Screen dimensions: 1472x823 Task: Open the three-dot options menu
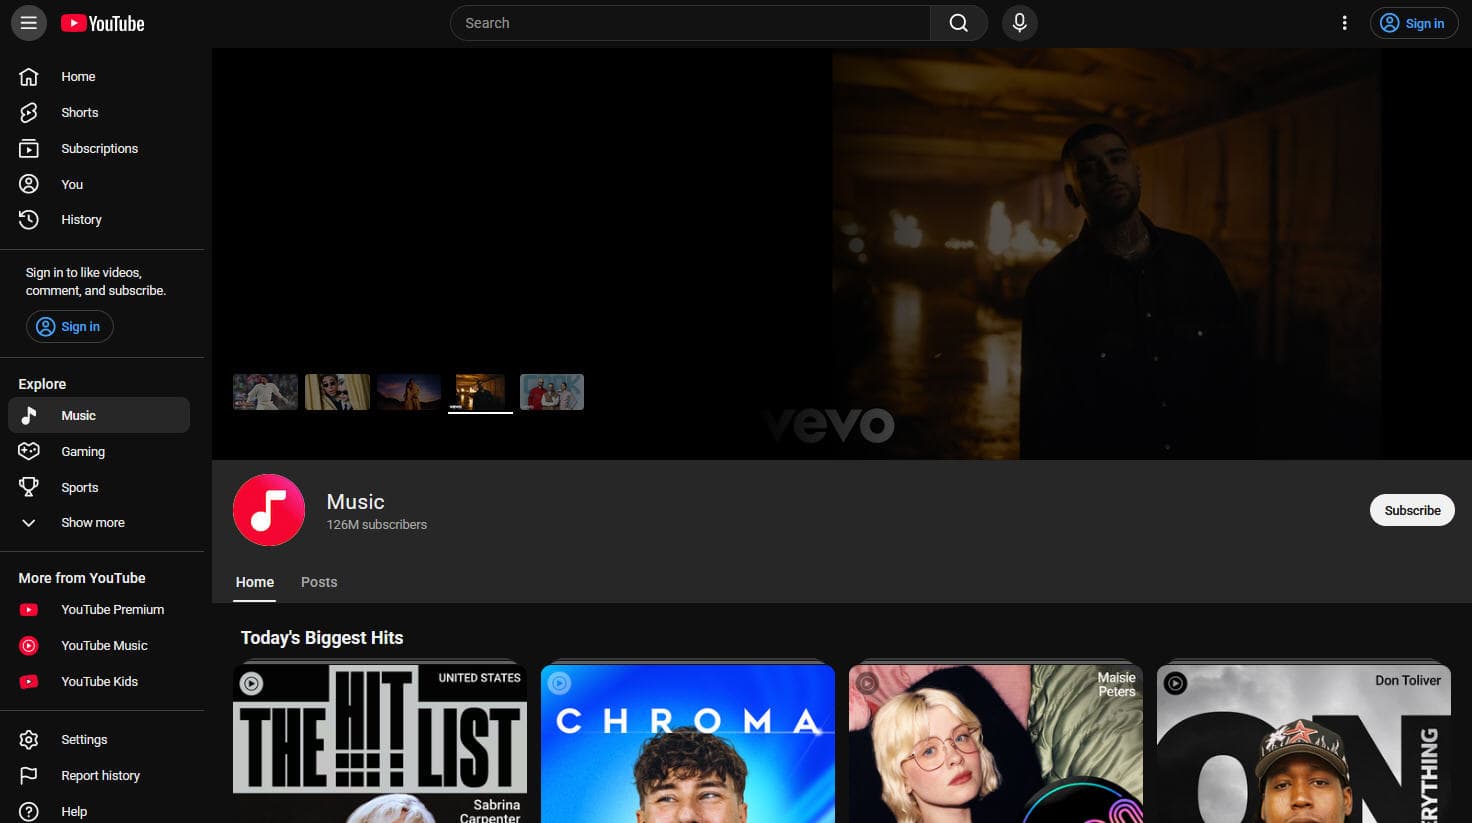tap(1345, 22)
